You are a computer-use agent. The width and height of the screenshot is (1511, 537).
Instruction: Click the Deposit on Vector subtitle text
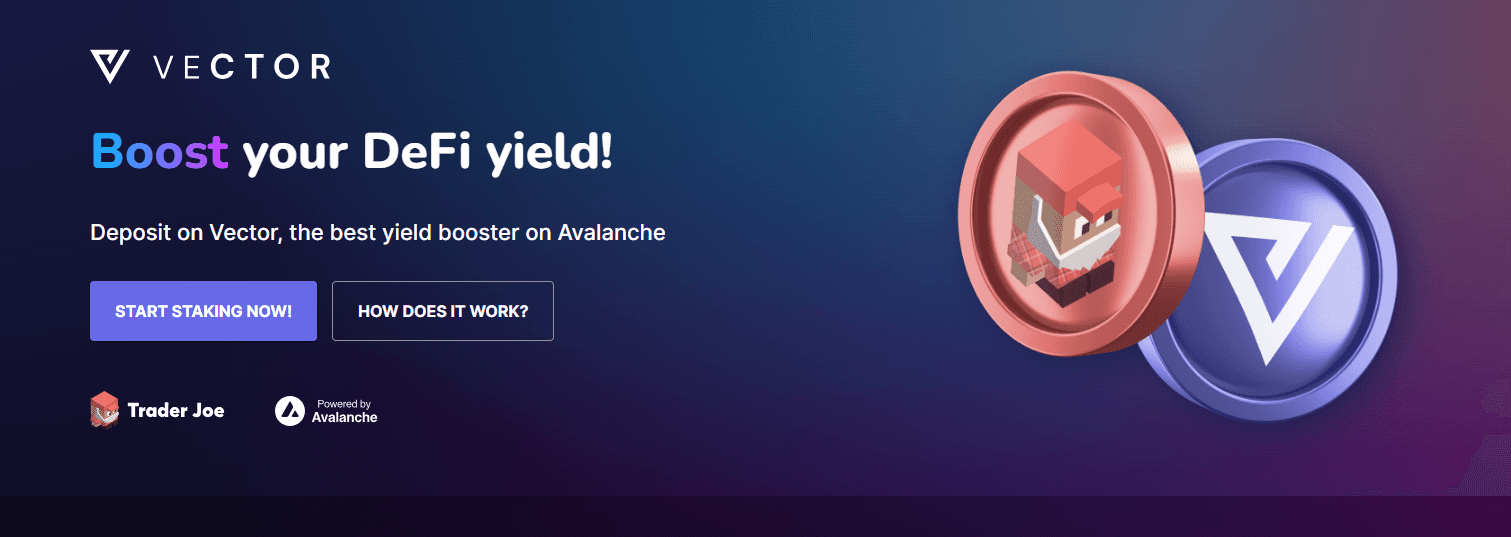point(378,233)
